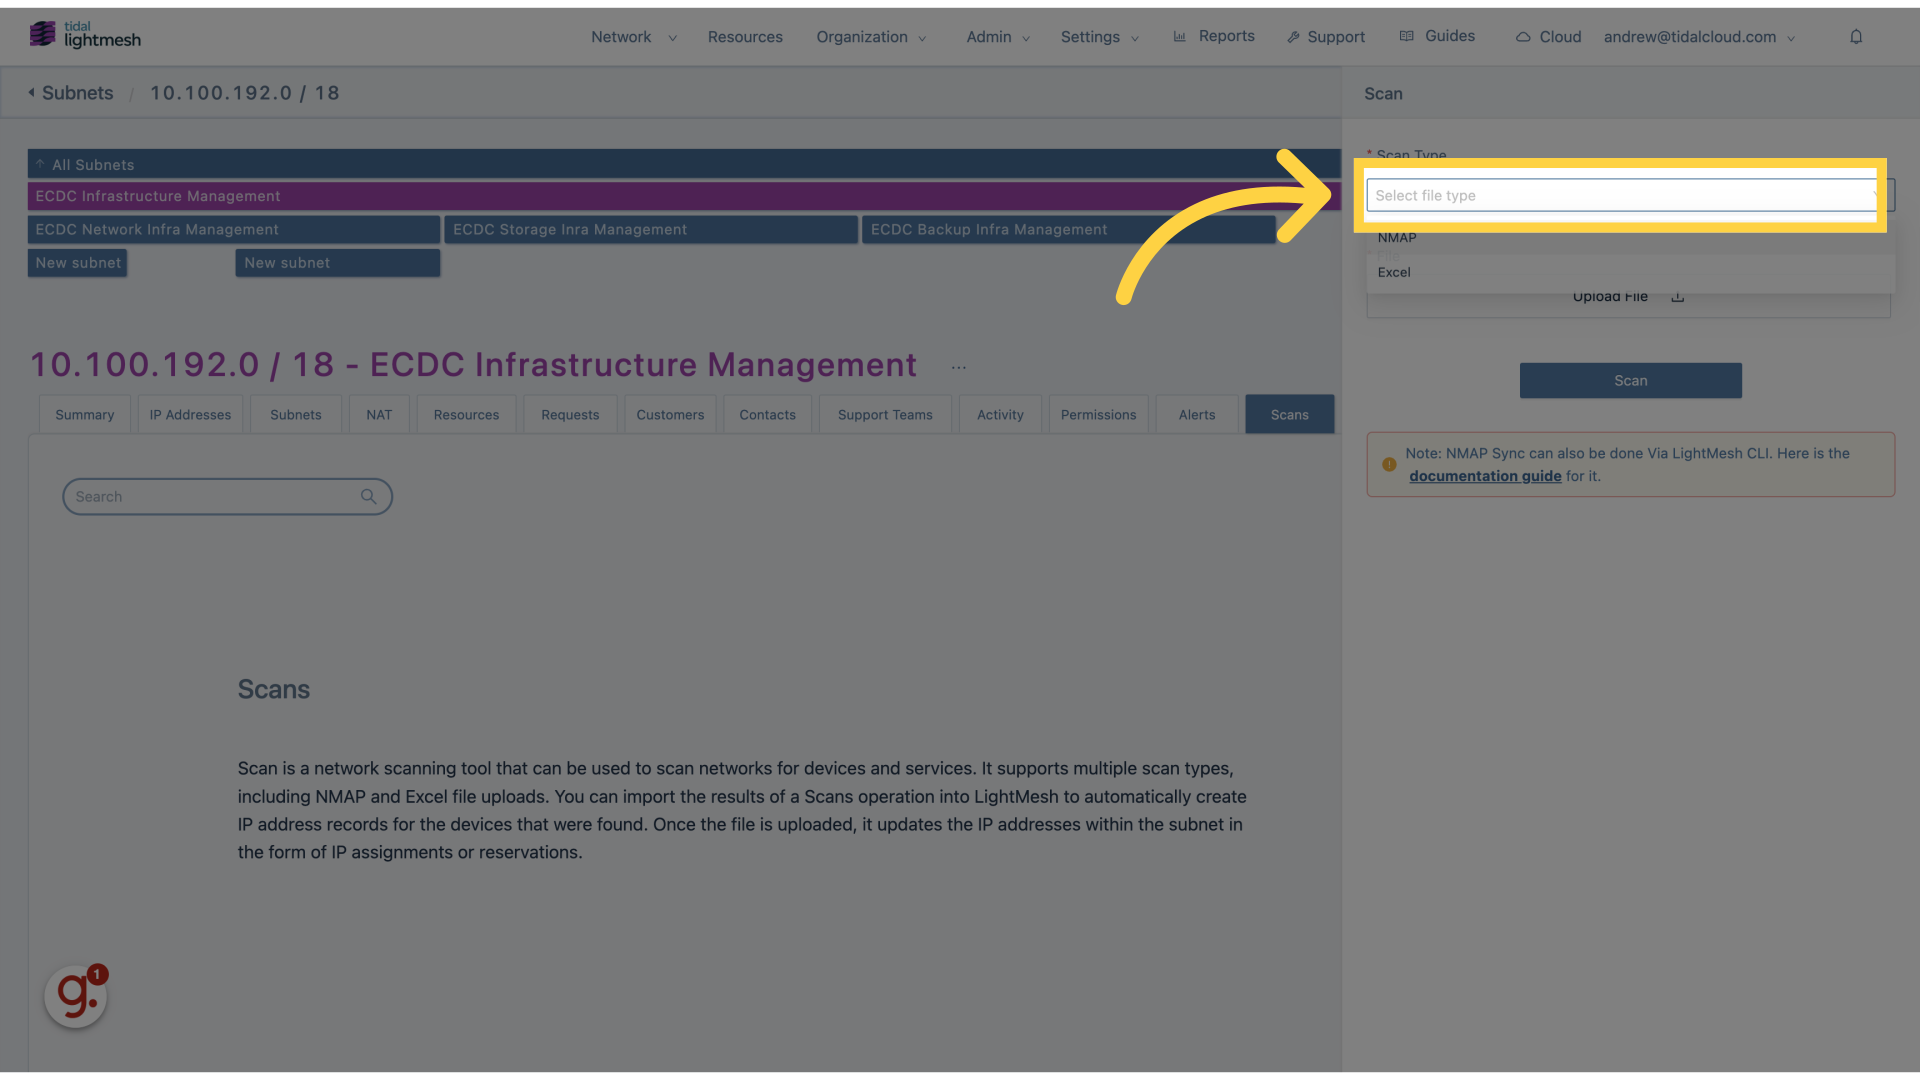Switch to the Contacts tab

click(768, 415)
